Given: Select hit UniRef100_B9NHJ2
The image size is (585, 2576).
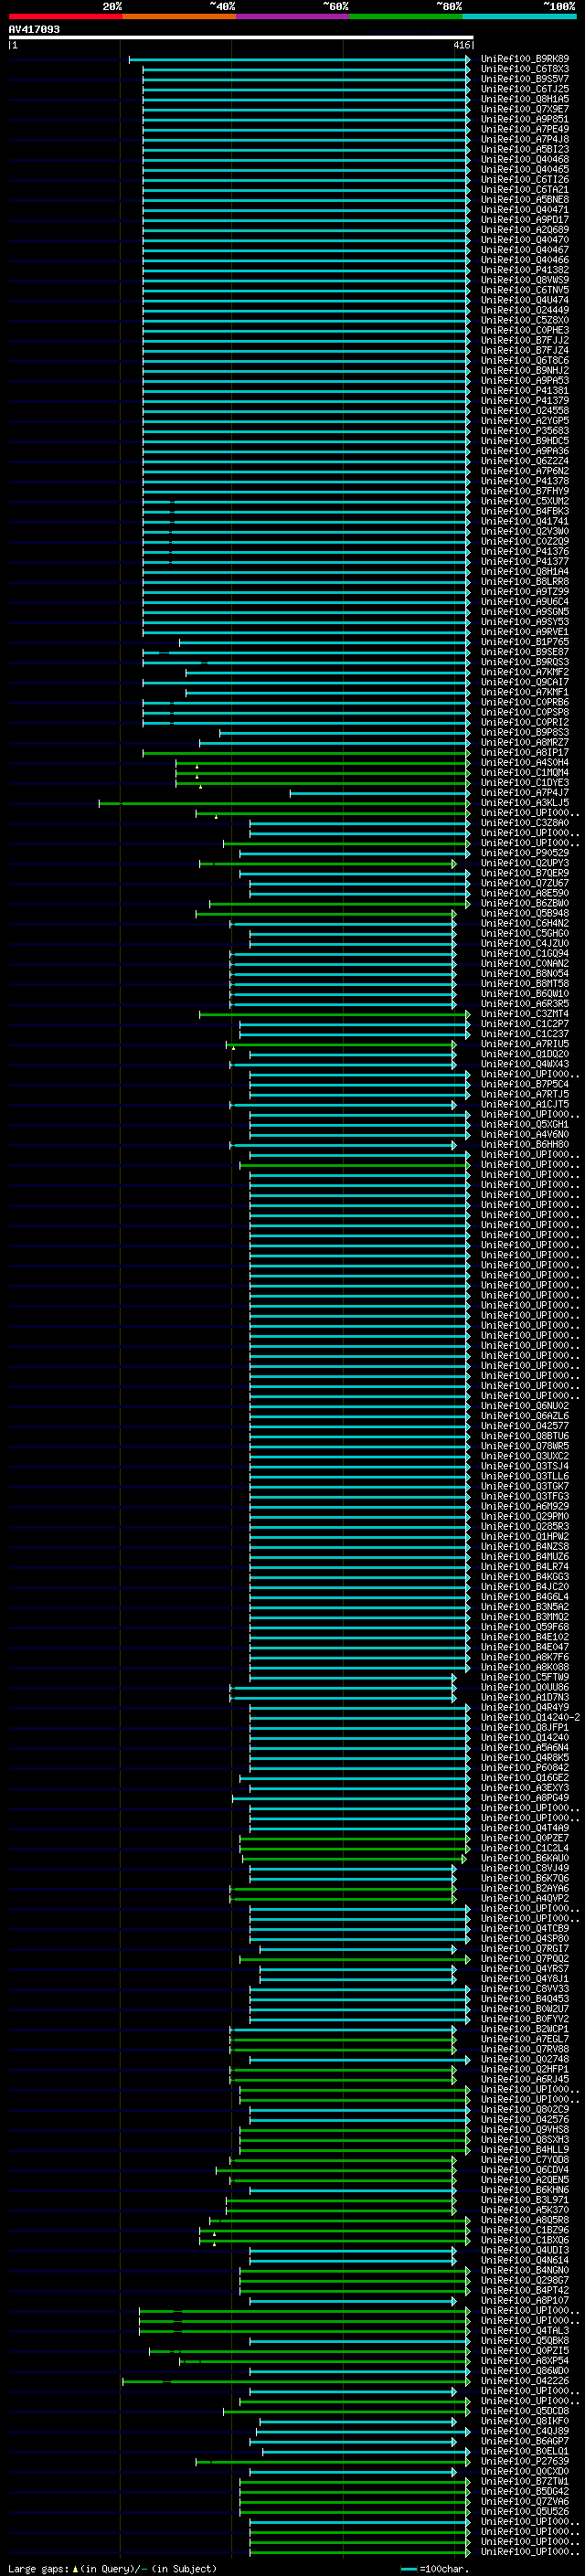Looking at the screenshot, I should (525, 370).
